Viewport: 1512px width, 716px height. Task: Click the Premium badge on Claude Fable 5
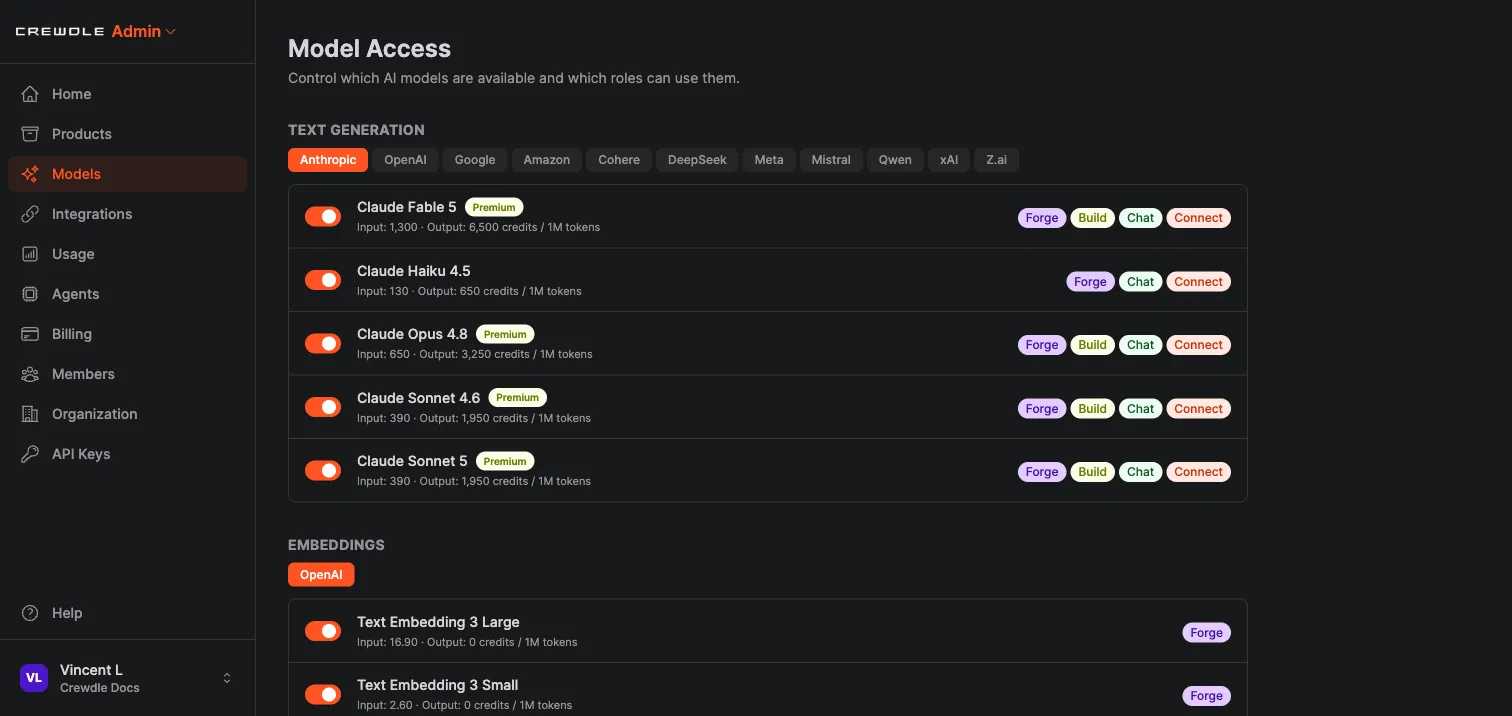pyautogui.click(x=494, y=208)
